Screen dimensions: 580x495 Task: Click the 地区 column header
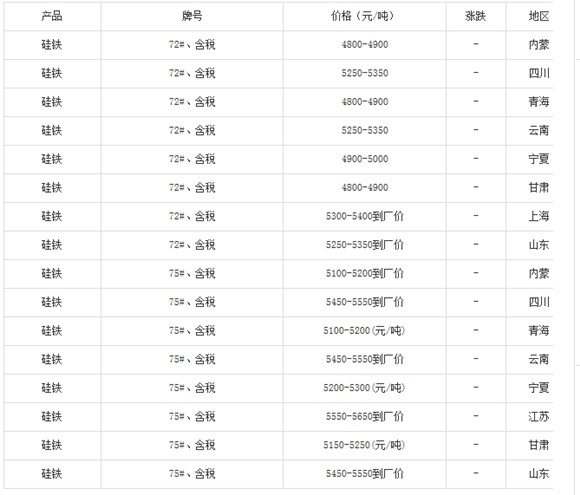[x=539, y=16]
